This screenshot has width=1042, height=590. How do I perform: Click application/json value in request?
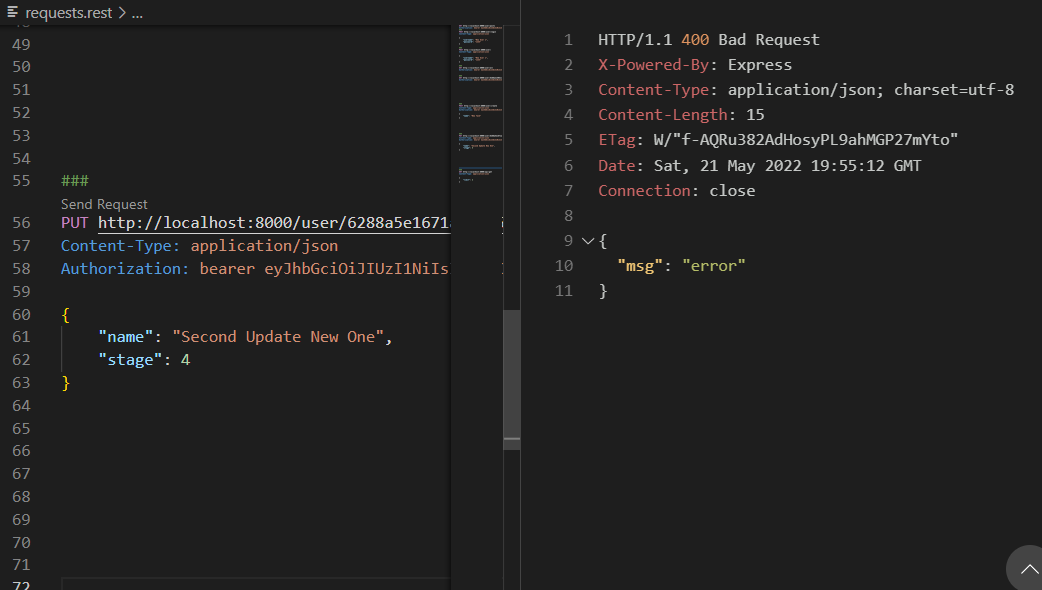point(264,246)
